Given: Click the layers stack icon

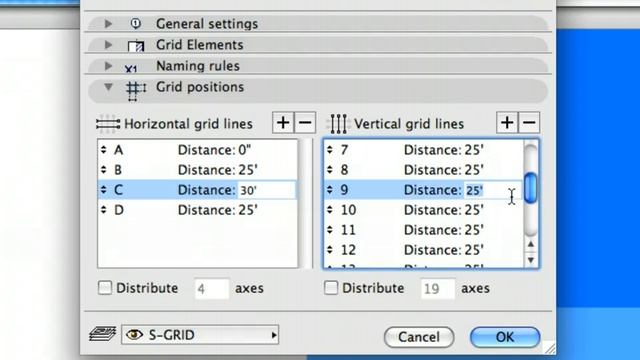Looking at the screenshot, I should [102, 334].
